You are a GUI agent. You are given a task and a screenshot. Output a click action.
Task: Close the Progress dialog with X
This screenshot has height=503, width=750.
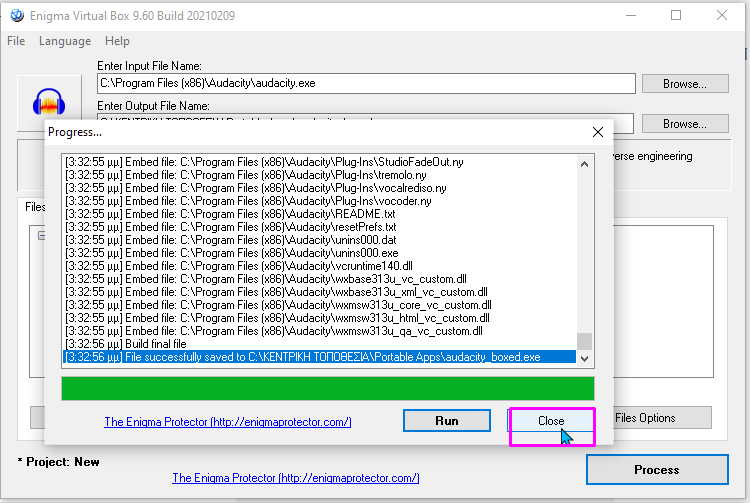tap(598, 132)
